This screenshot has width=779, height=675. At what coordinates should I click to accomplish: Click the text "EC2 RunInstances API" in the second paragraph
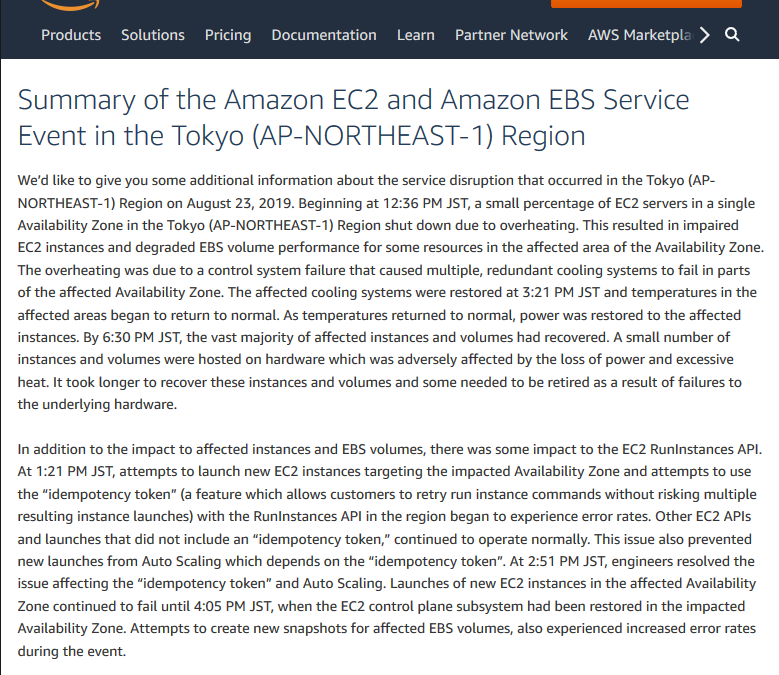(x=691, y=449)
